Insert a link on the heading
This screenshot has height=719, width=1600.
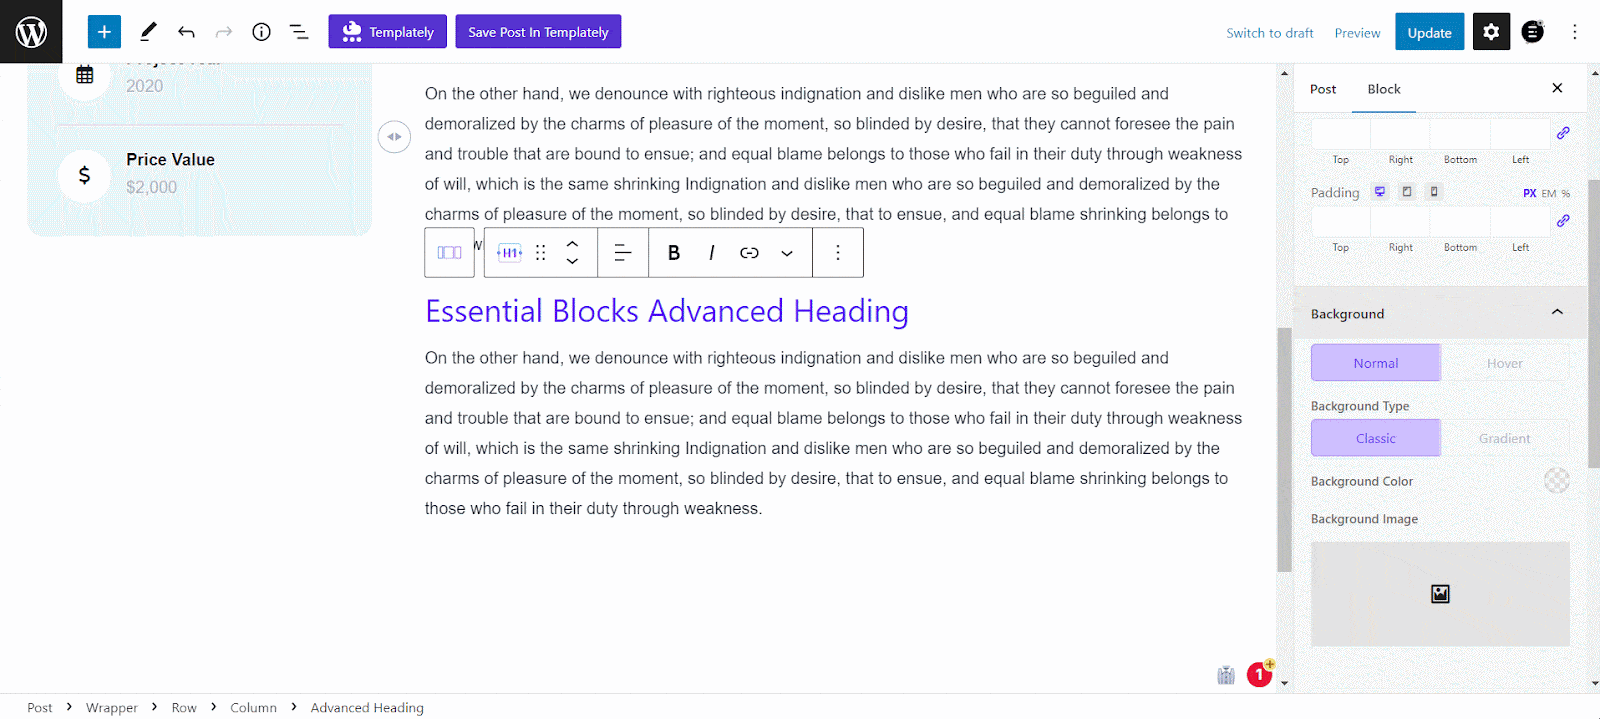749,253
